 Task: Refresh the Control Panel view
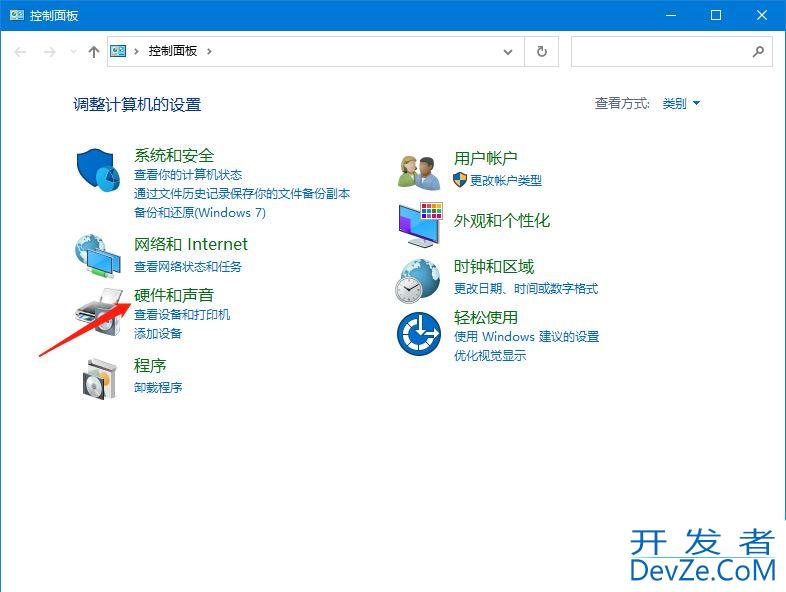(x=541, y=51)
